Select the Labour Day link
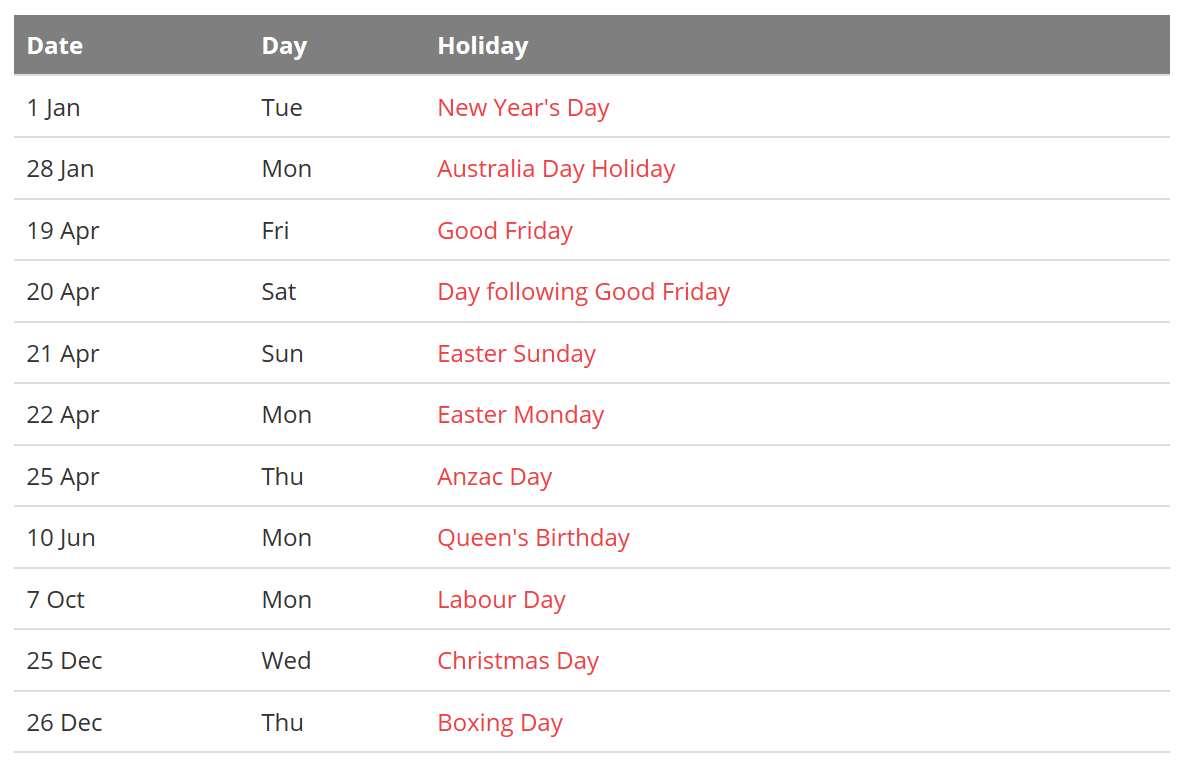The width and height of the screenshot is (1181, 767). pos(501,600)
